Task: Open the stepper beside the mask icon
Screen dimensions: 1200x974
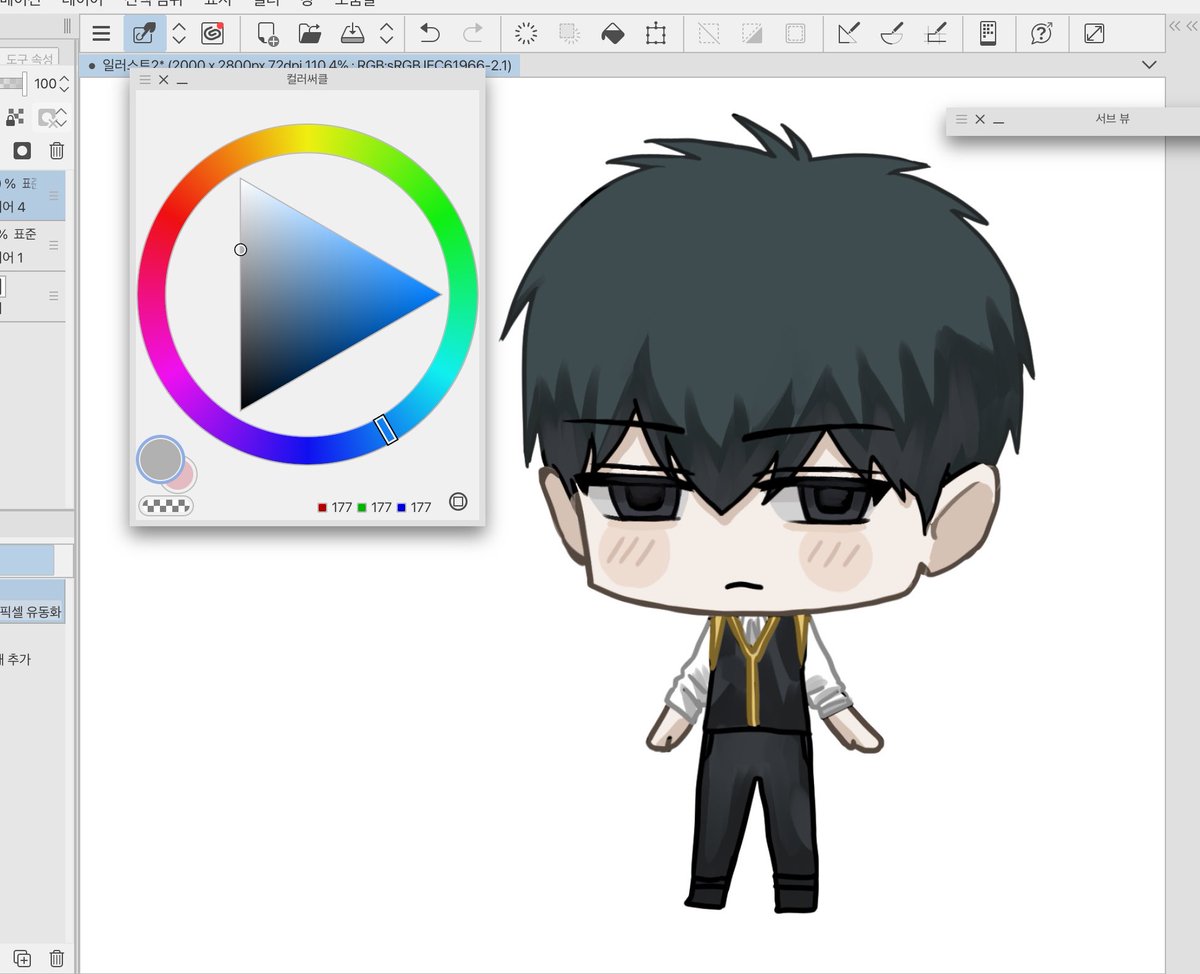Action: pos(62,118)
